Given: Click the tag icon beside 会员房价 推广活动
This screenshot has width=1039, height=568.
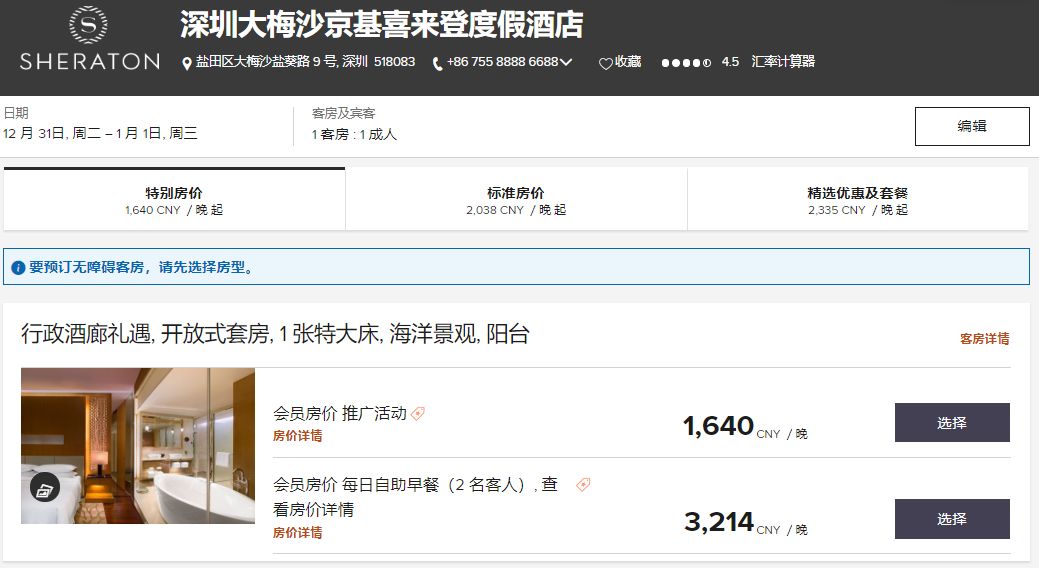Looking at the screenshot, I should pos(417,414).
